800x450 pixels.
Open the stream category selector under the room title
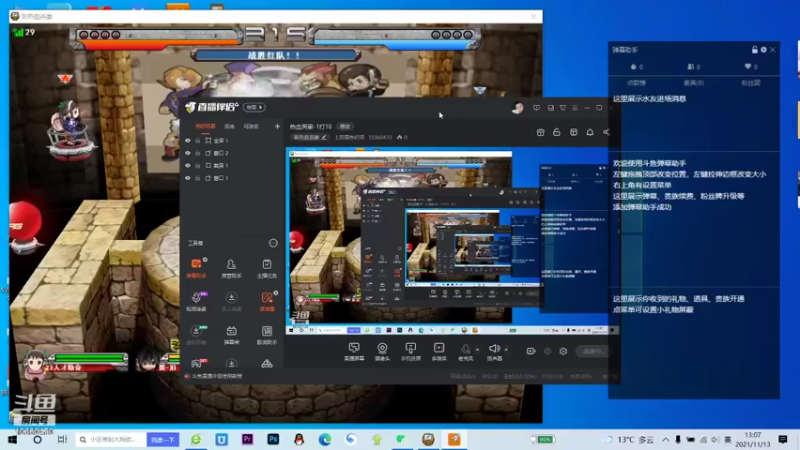click(x=310, y=137)
